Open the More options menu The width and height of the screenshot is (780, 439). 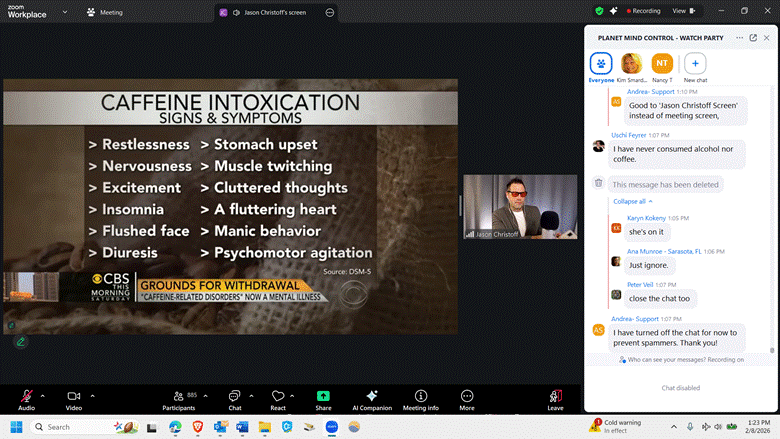click(467, 400)
